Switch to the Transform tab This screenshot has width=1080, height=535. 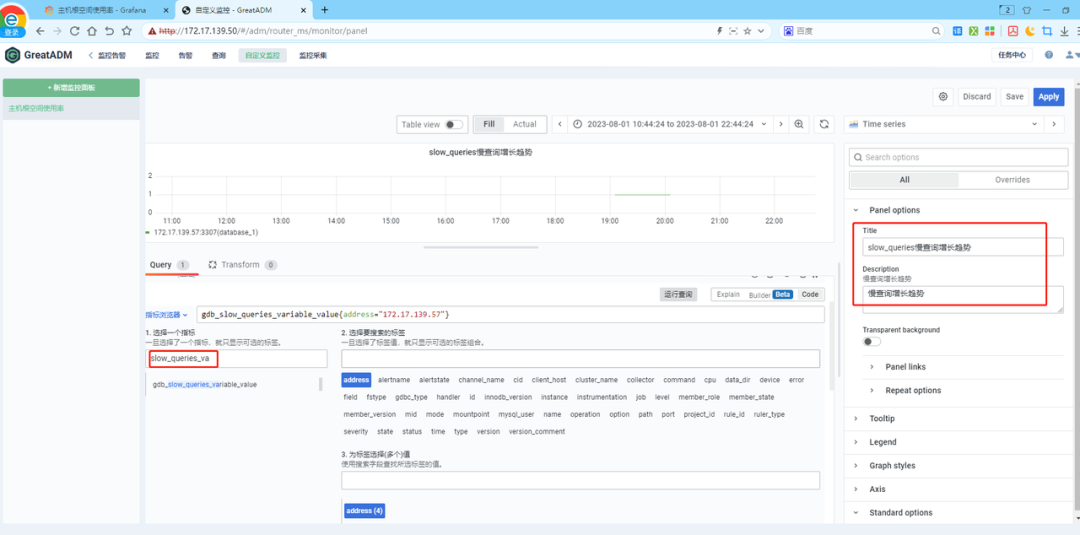coord(240,265)
